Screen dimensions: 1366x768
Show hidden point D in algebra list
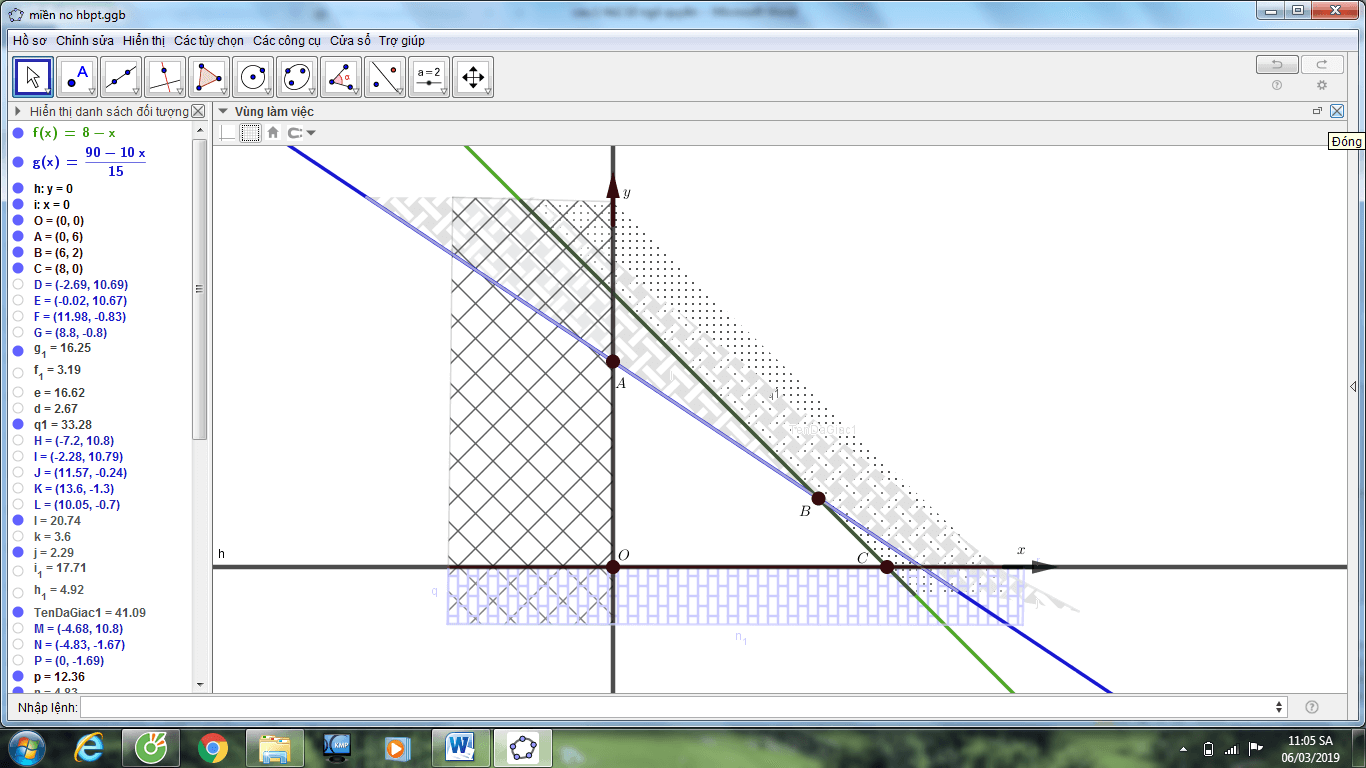18,285
